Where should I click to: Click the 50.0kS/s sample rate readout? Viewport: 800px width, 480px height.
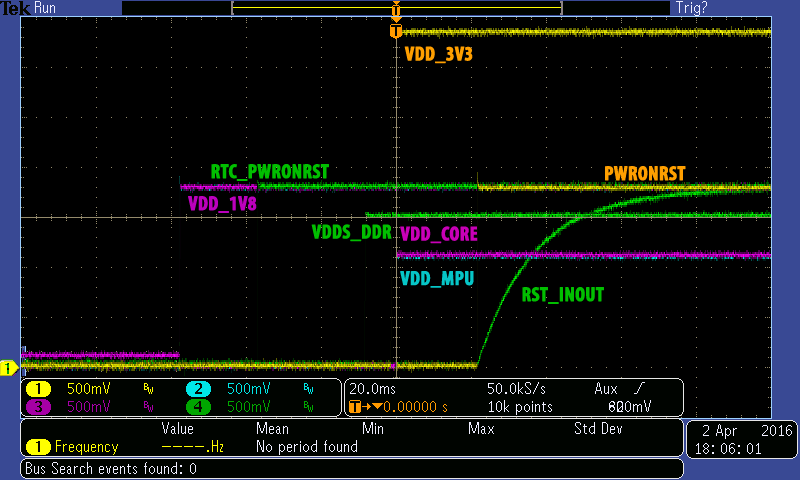pyautogui.click(x=516, y=389)
